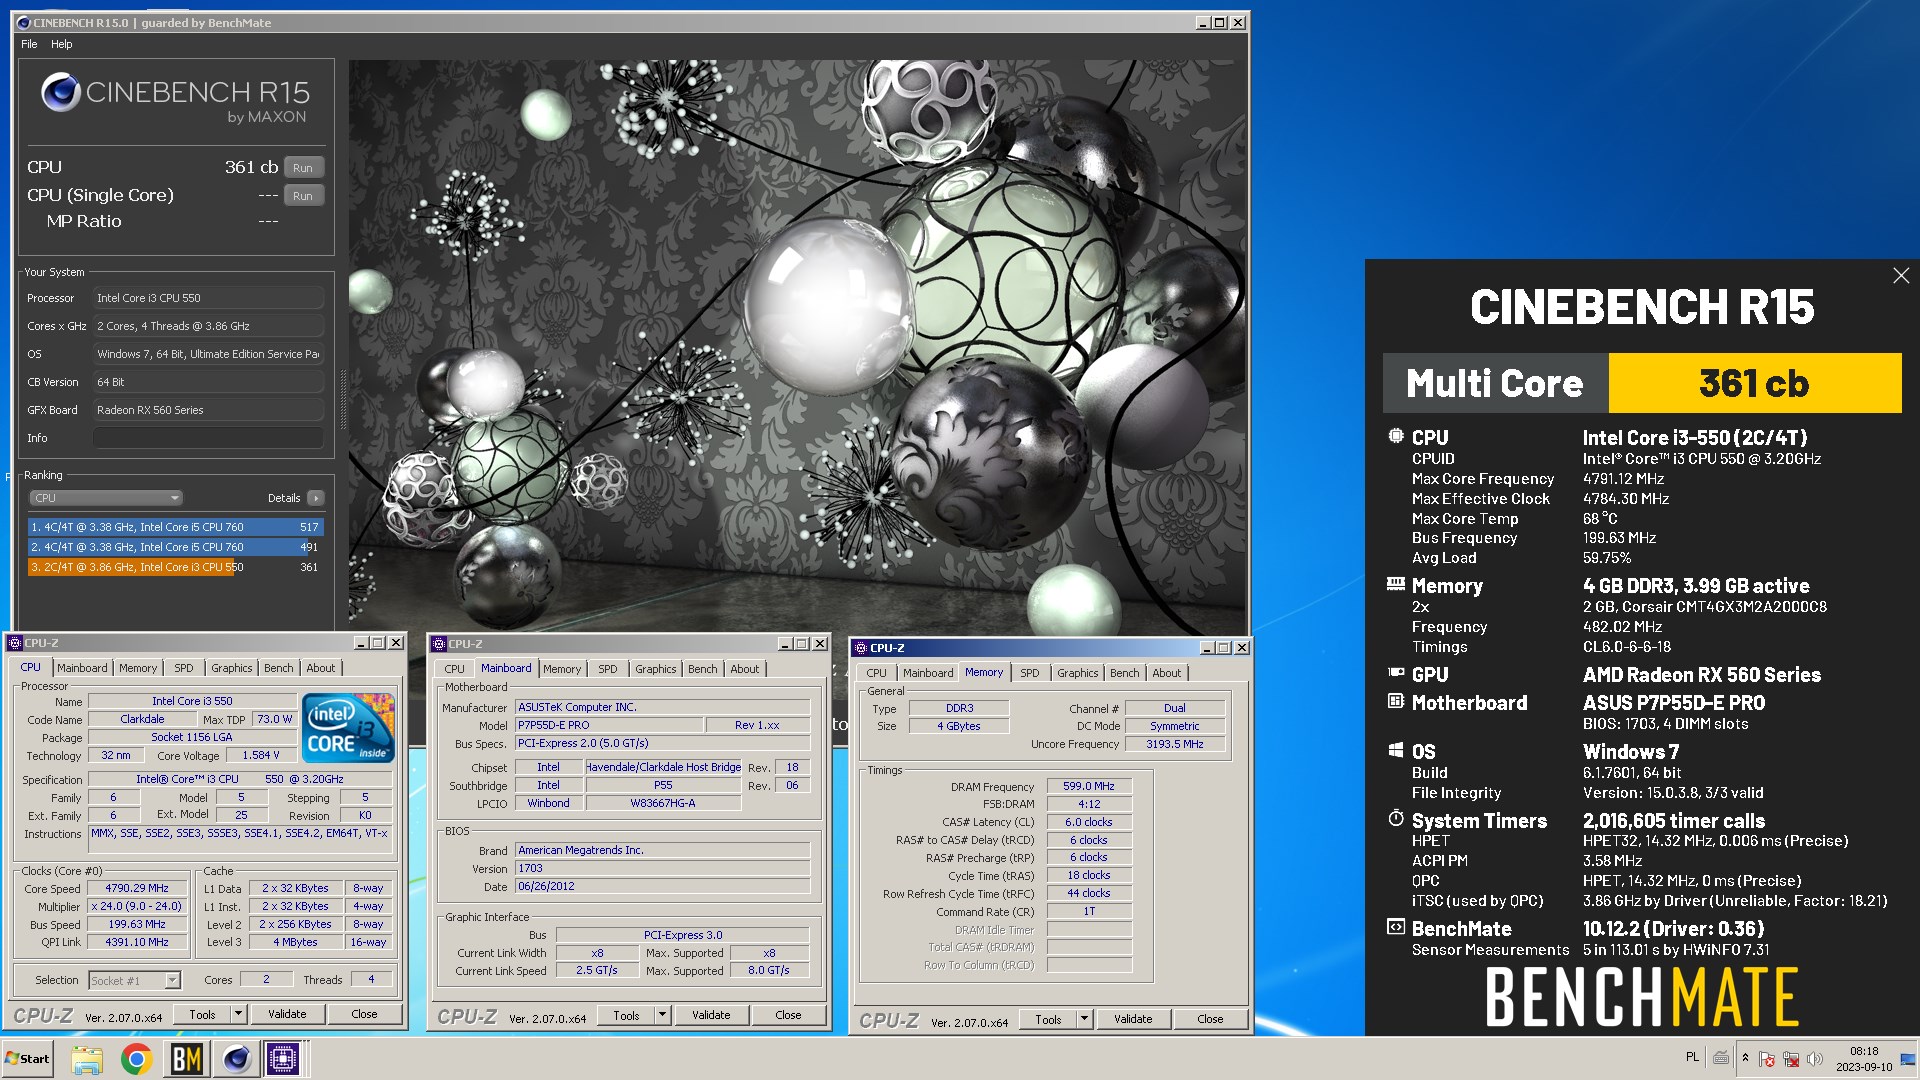Click the Uncore Frequency value 3193.5 MHz
Viewport: 1920px width, 1080px height.
click(x=1174, y=744)
